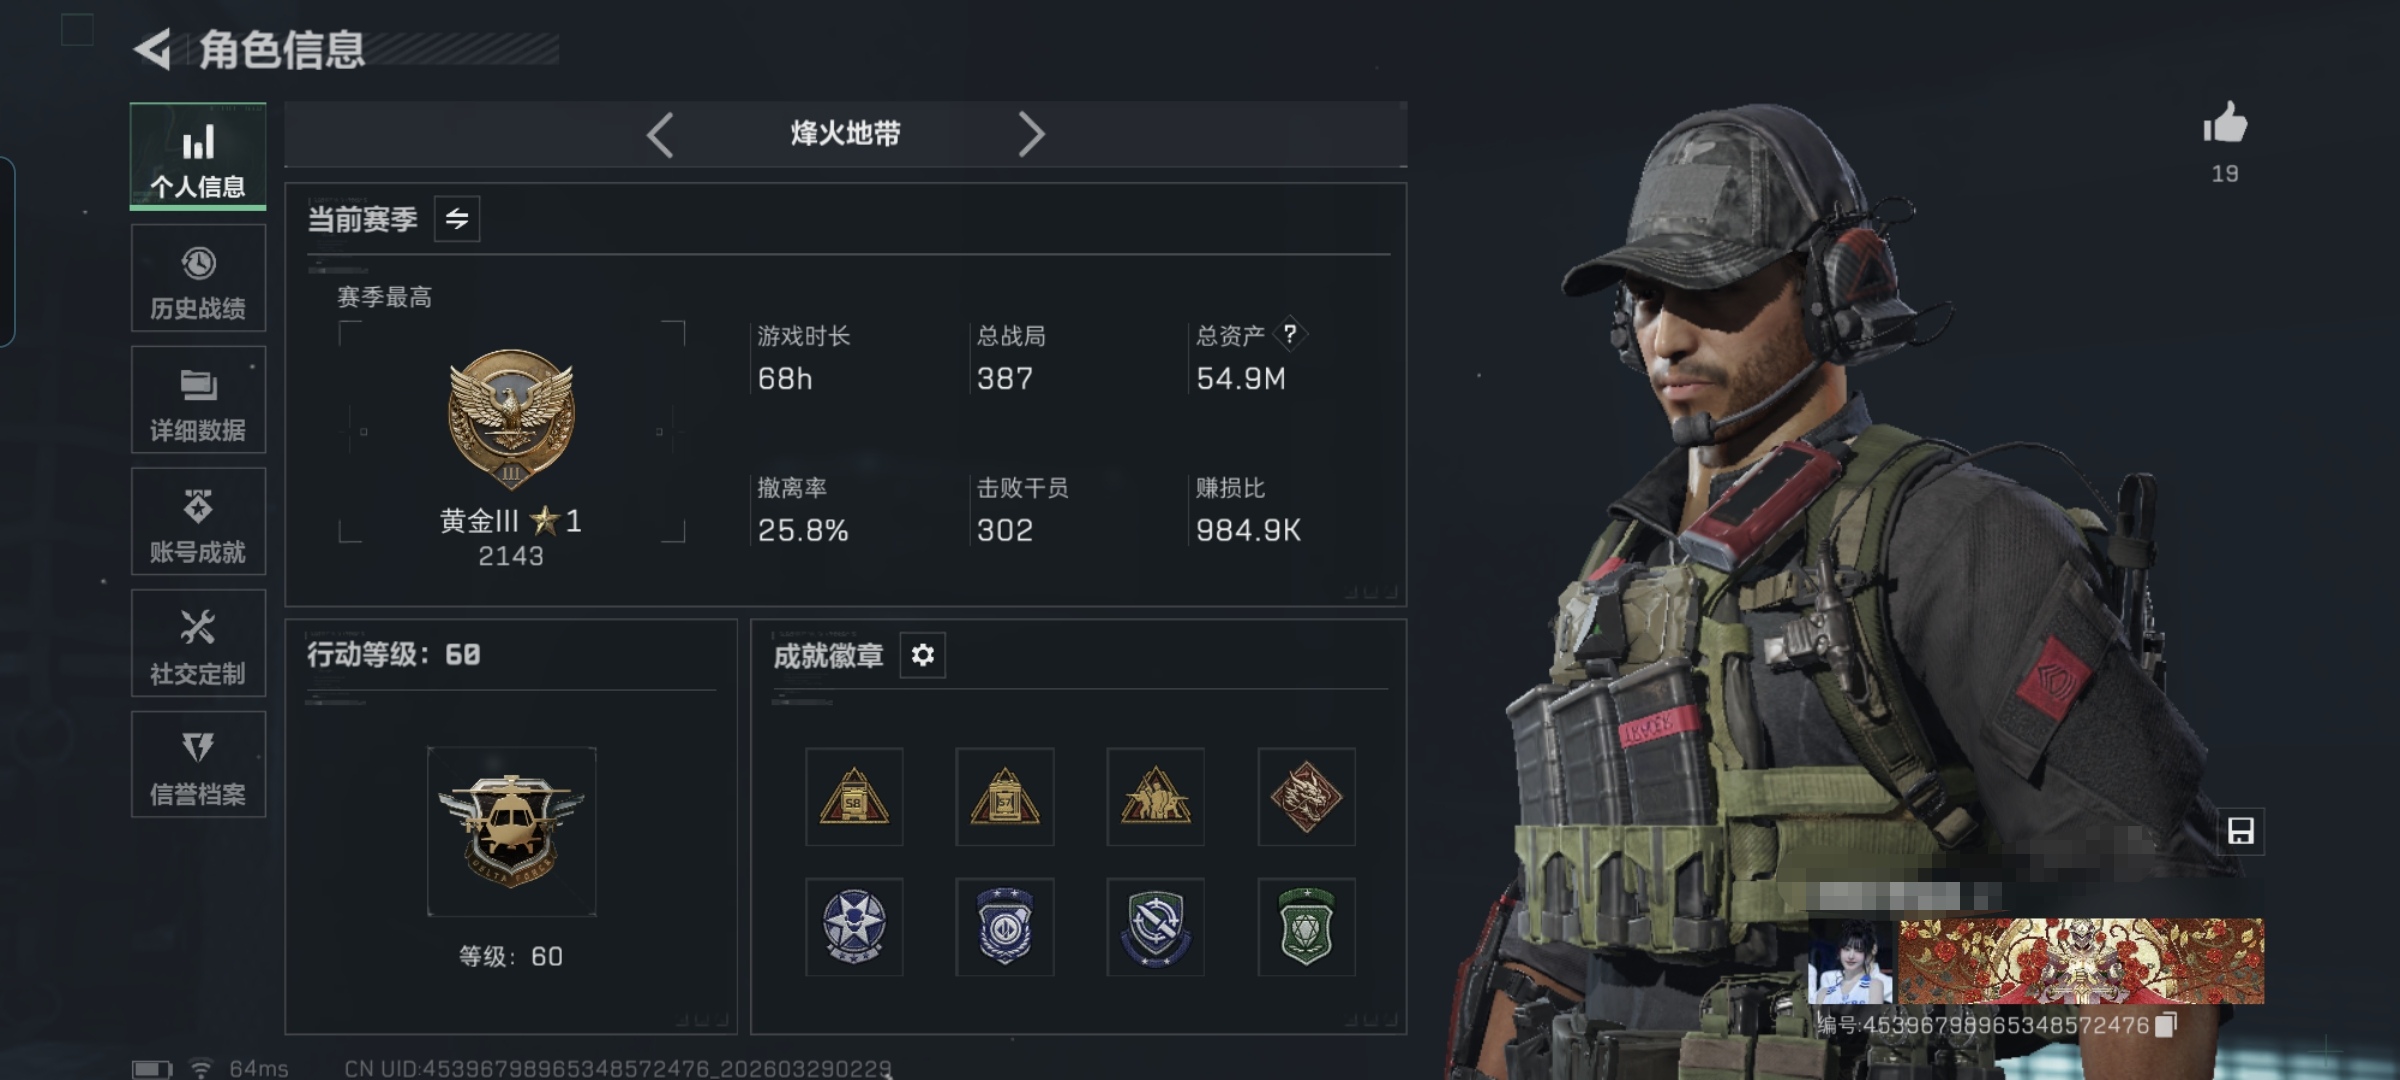Click the save icon beside the character

(x=2240, y=831)
